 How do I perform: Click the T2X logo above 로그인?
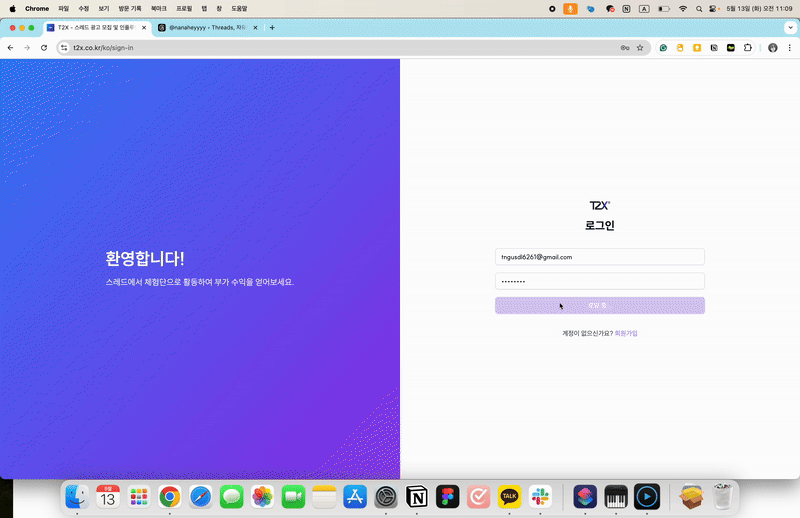599,205
